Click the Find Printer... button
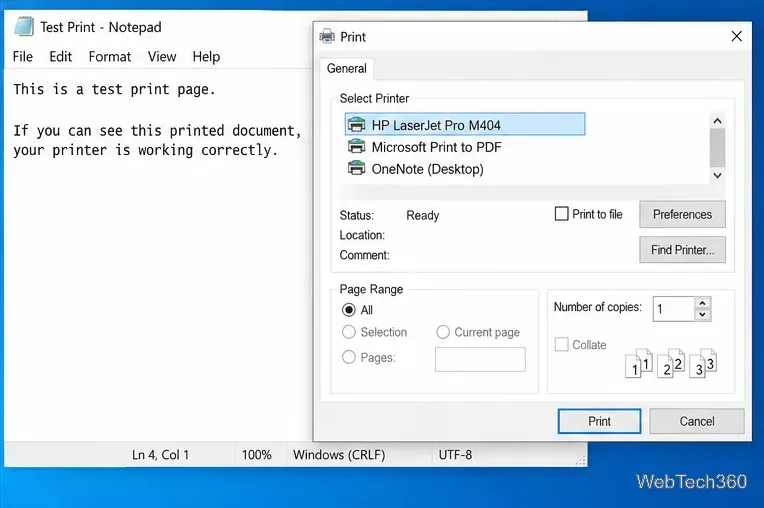Screen dimensions: 764x508 pyautogui.click(x=682, y=250)
